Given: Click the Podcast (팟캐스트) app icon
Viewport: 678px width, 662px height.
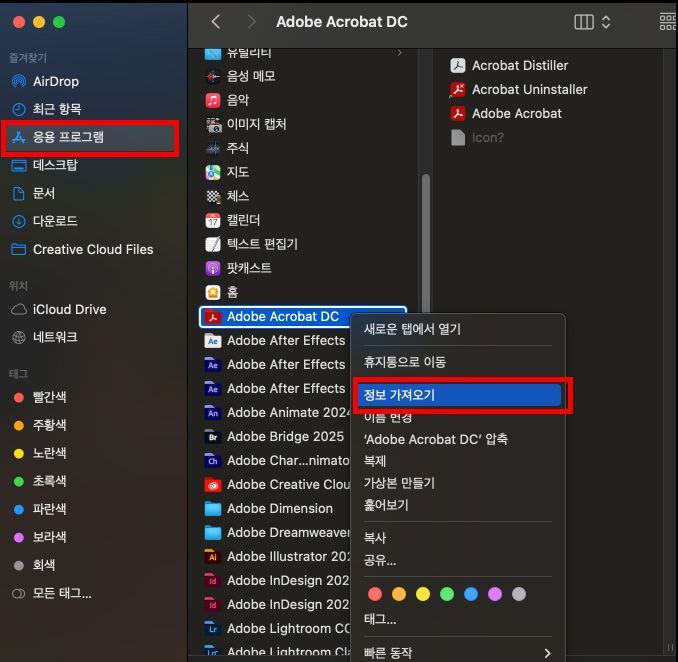Looking at the screenshot, I should pos(213,269).
